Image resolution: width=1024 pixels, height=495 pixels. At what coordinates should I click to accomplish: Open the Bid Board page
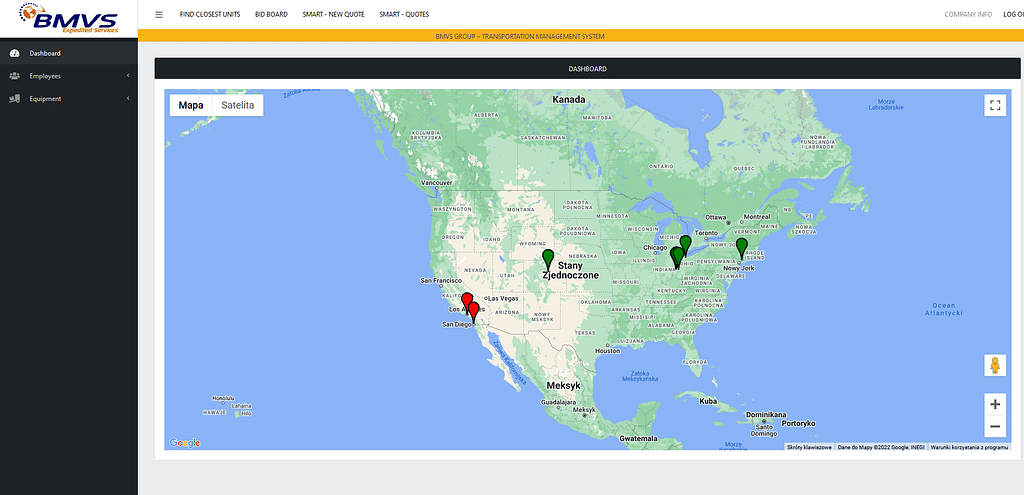271,15
